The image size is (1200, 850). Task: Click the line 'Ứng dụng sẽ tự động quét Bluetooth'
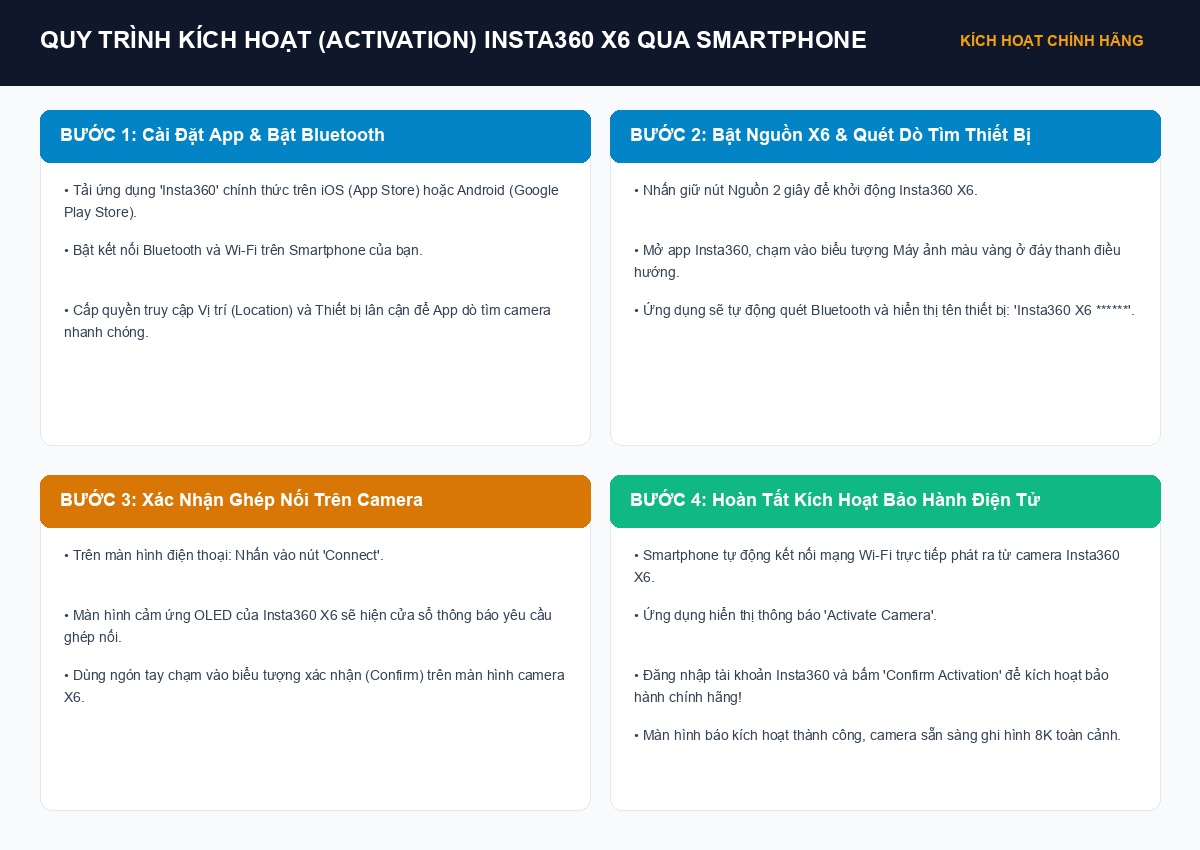coord(884,310)
